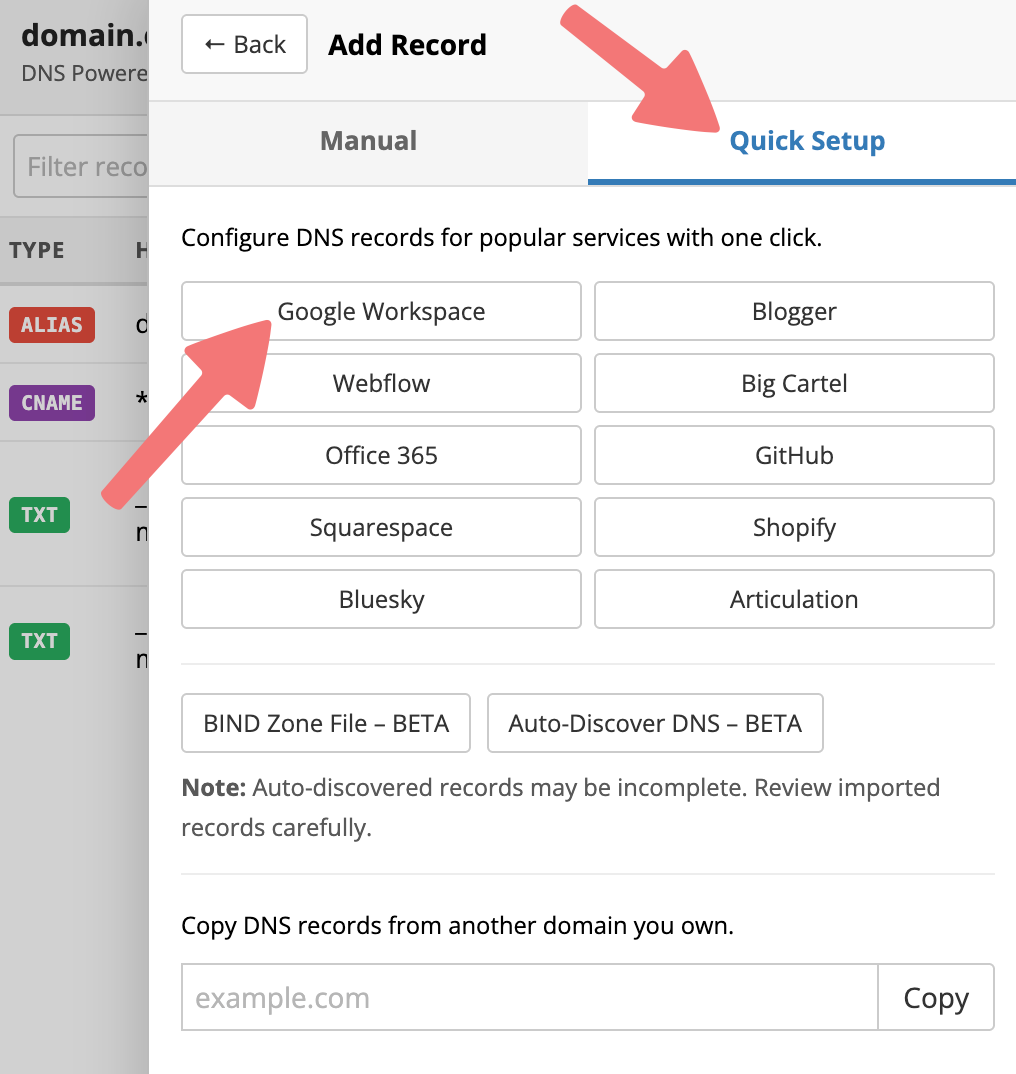The image size is (1016, 1074).
Task: Focus the example.com domain input field
Action: 530,997
